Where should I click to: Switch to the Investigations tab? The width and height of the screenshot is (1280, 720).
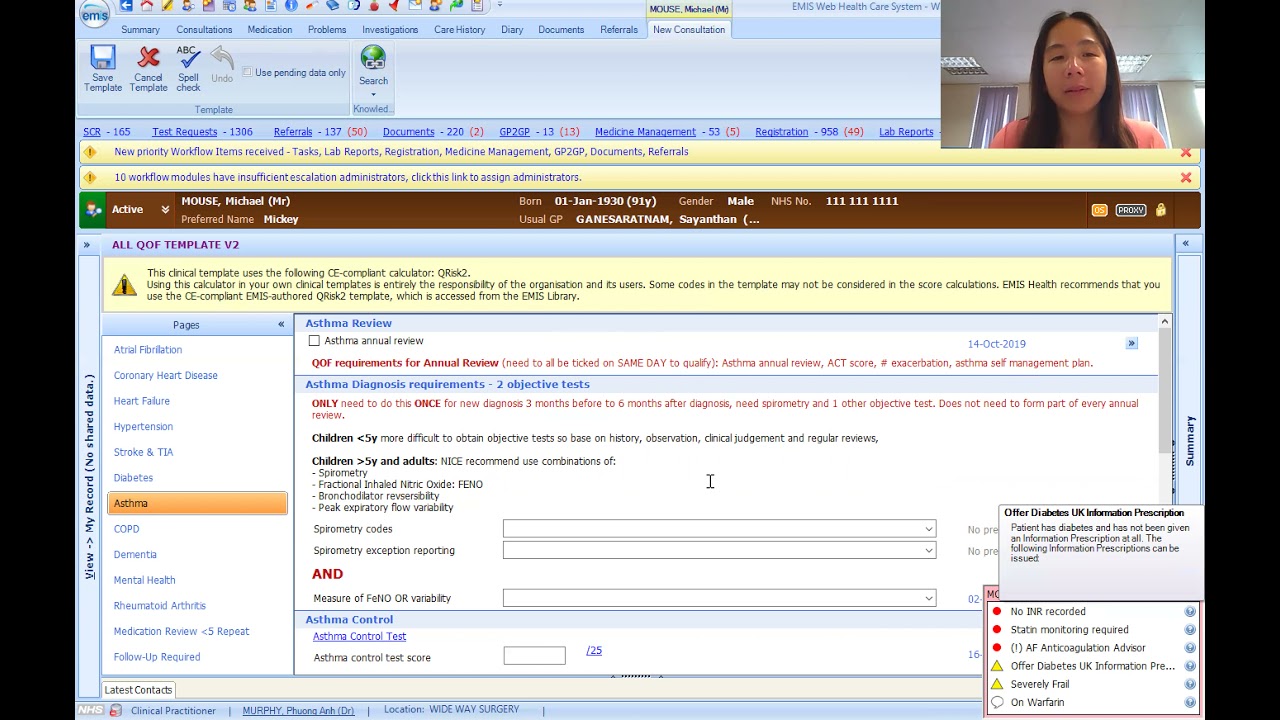(390, 30)
